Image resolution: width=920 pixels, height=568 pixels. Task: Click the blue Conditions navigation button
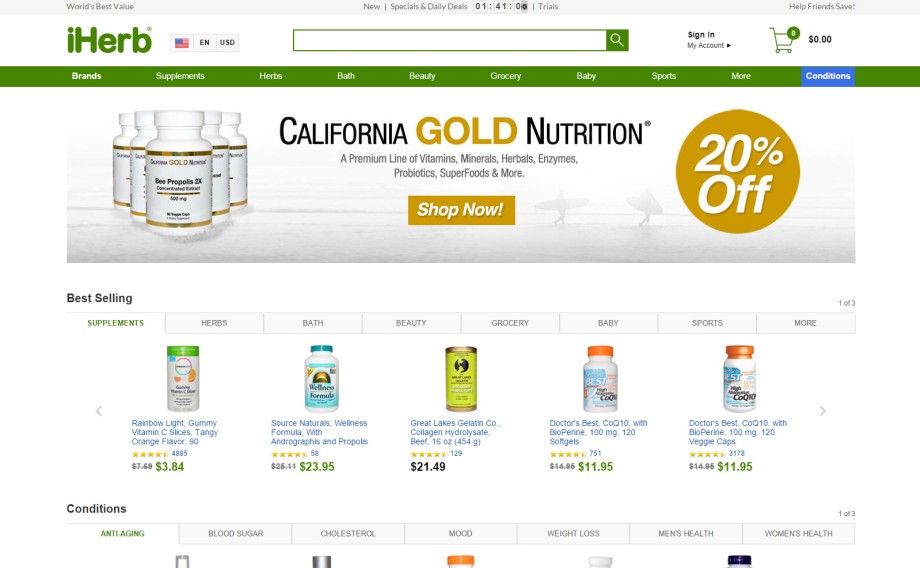(x=828, y=76)
